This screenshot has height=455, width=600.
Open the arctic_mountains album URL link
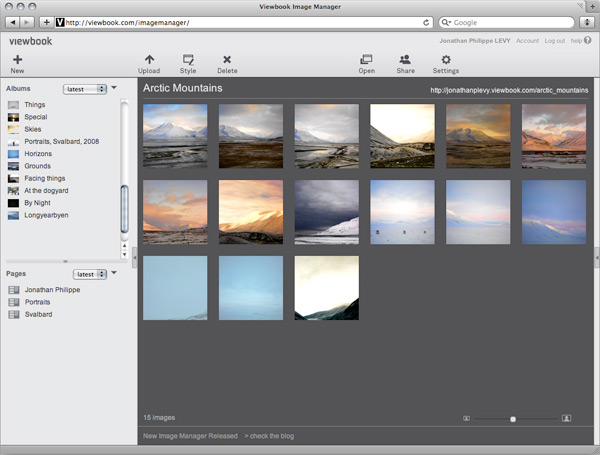tap(509, 90)
